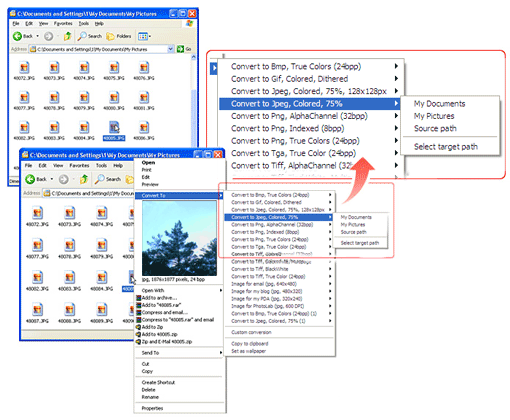Click the green Go arrow beside the address bar
Viewport: 510px width, 420px height.
pos(180,49)
